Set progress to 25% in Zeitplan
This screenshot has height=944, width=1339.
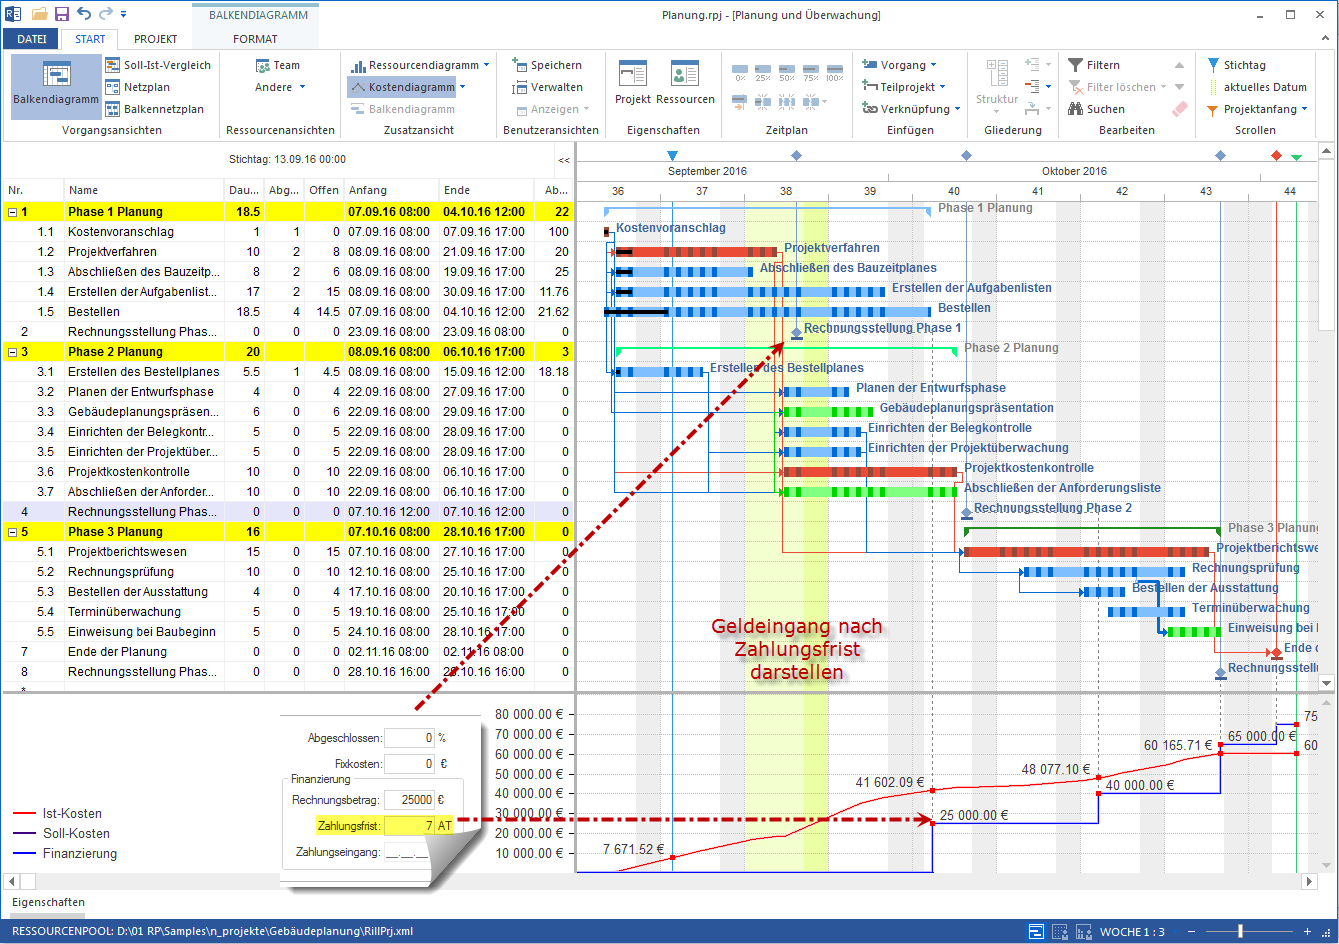[x=763, y=71]
